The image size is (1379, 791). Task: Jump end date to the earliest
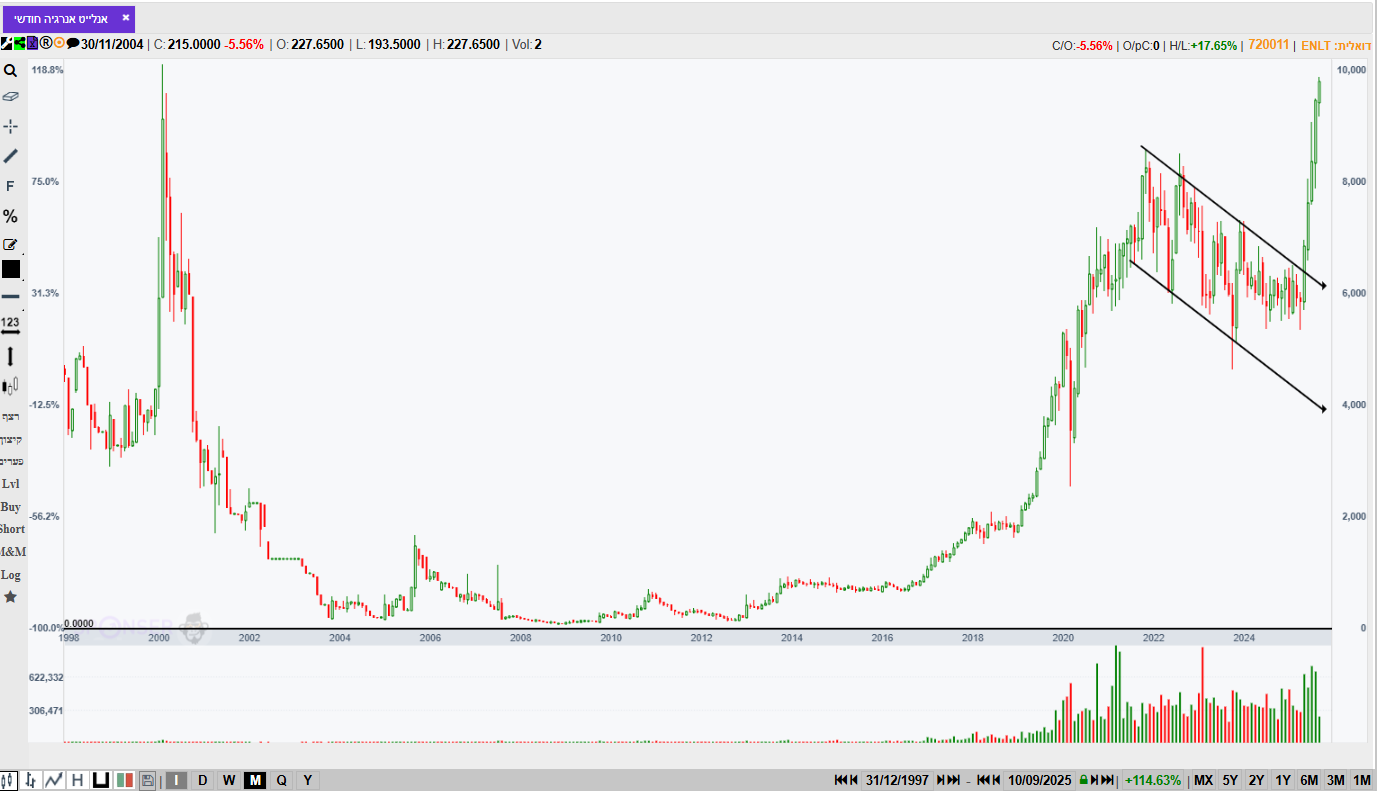(984, 780)
